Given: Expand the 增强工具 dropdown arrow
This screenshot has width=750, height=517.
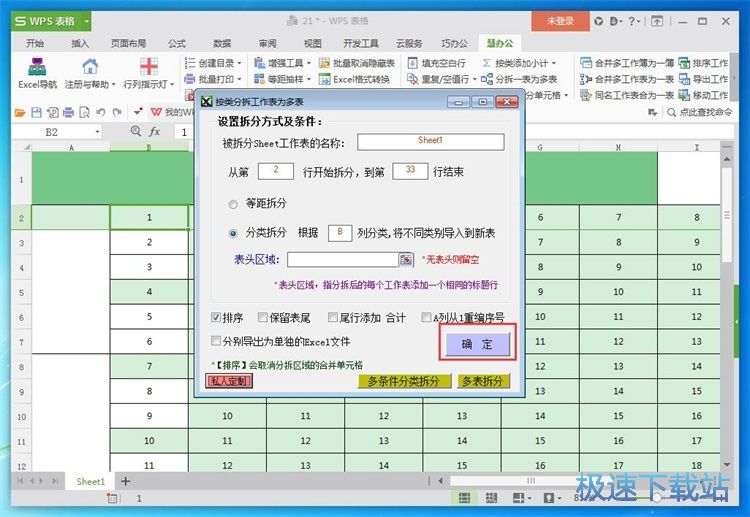Looking at the screenshot, I should tap(309, 63).
